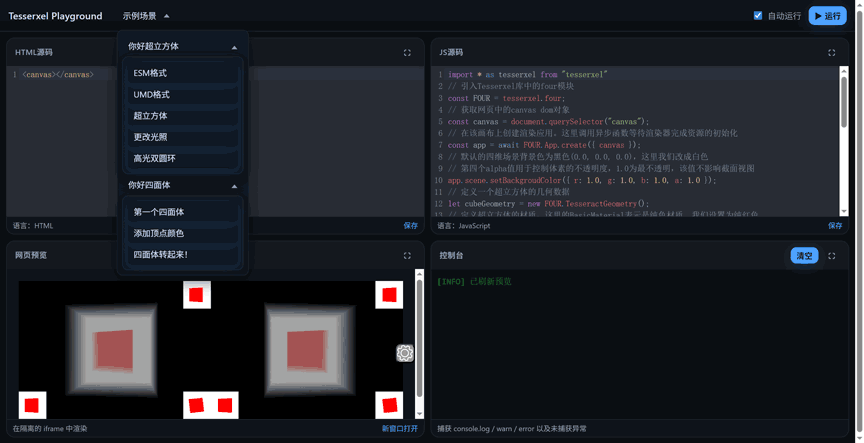Click the right tesseract render in preview
The width and height of the screenshot is (864, 443).
point(310,350)
